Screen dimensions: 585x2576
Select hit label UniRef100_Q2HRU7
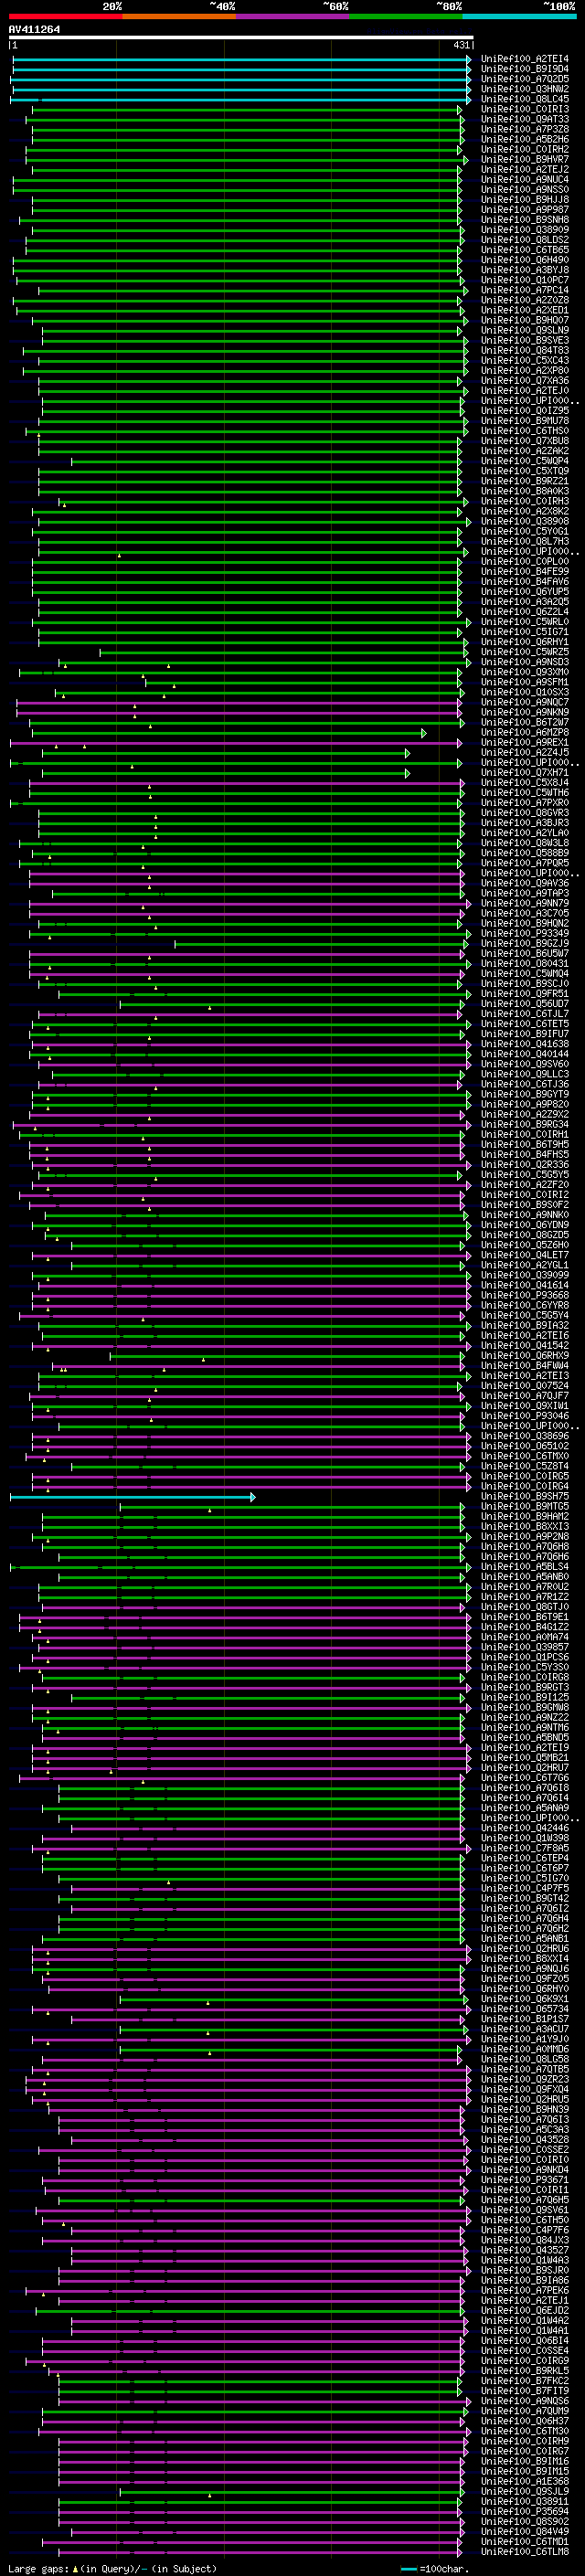[525, 1768]
